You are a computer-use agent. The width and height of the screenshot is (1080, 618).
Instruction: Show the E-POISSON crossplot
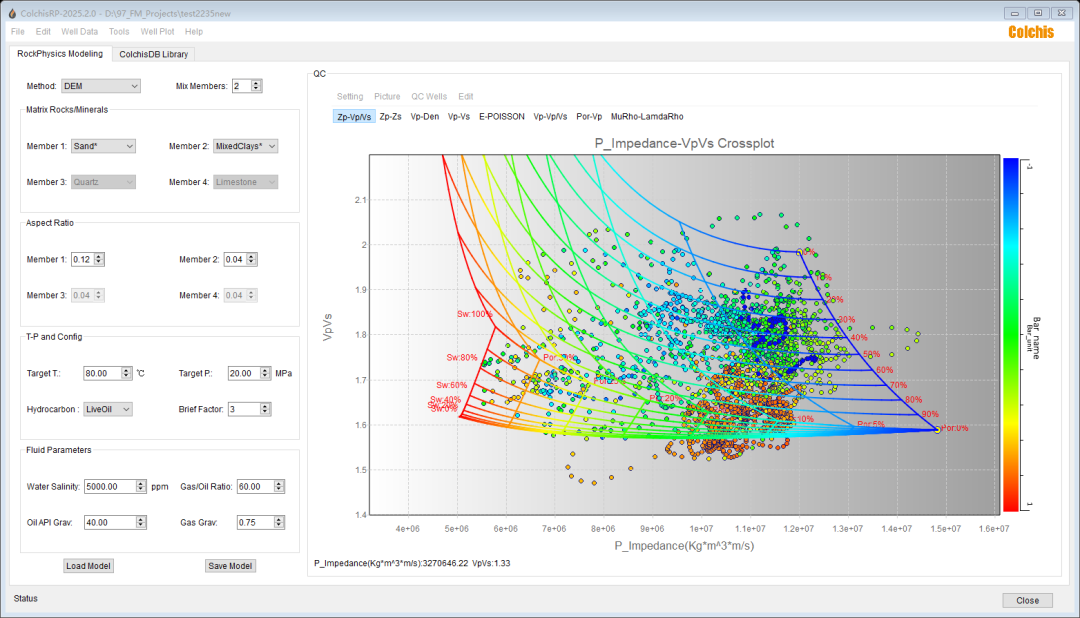(x=501, y=116)
